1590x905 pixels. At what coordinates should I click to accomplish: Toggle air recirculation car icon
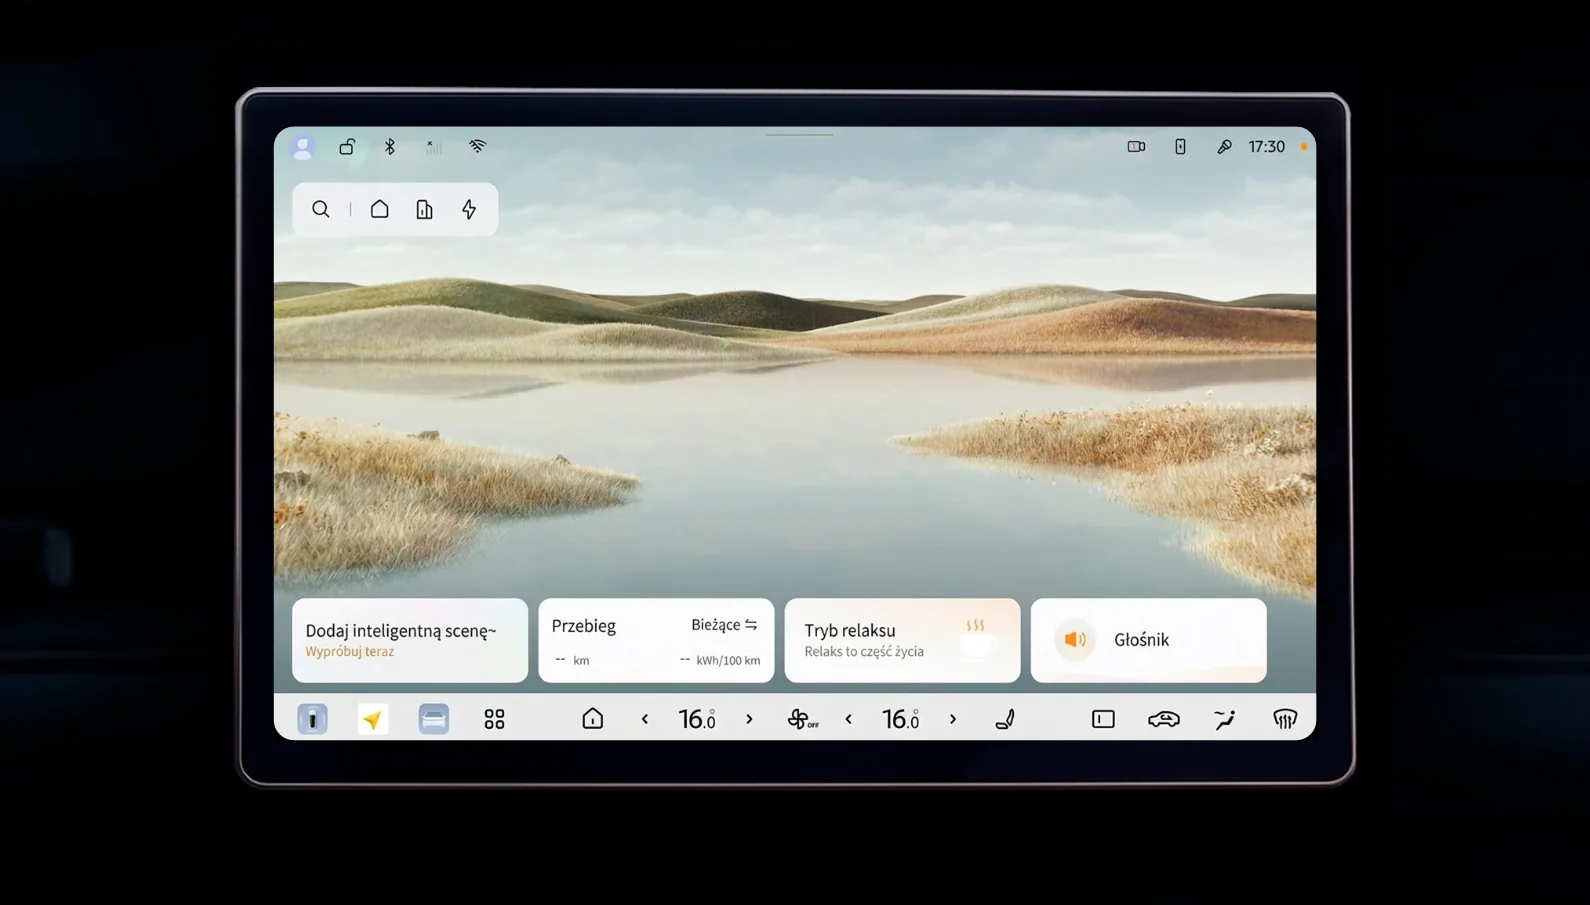[1164, 719]
